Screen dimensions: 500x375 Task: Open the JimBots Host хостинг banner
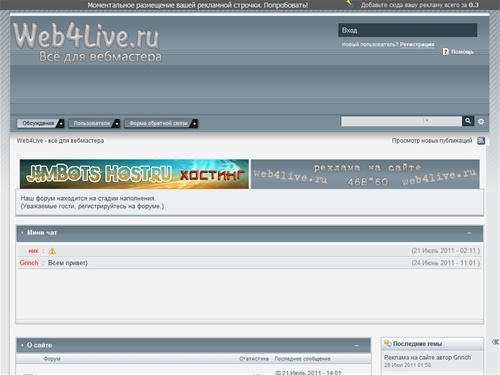click(x=134, y=174)
